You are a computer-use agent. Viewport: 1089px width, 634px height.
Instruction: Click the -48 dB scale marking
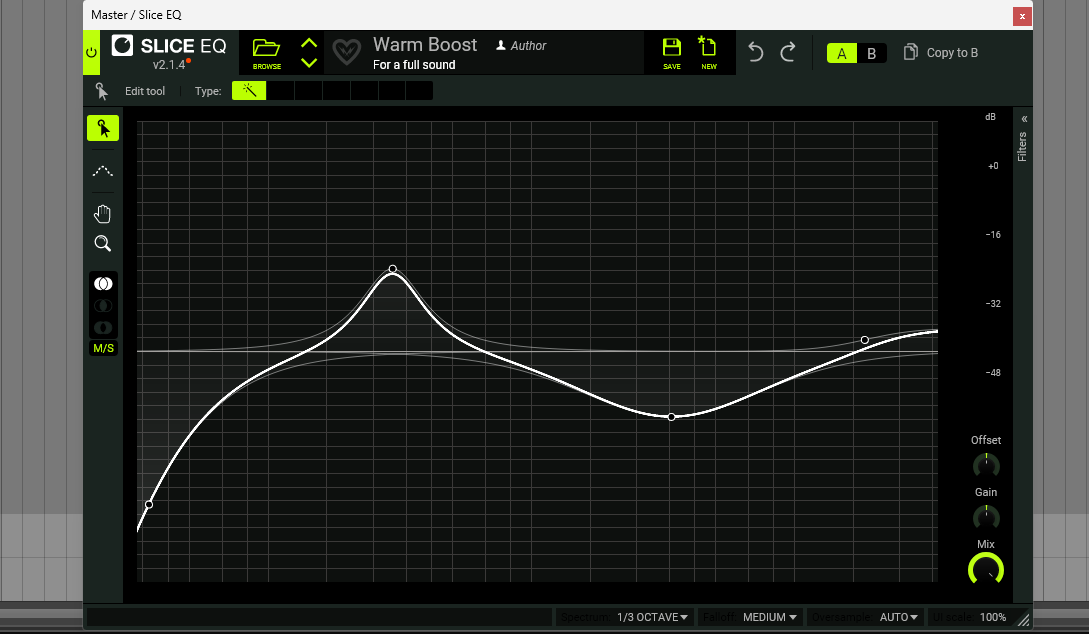(993, 373)
